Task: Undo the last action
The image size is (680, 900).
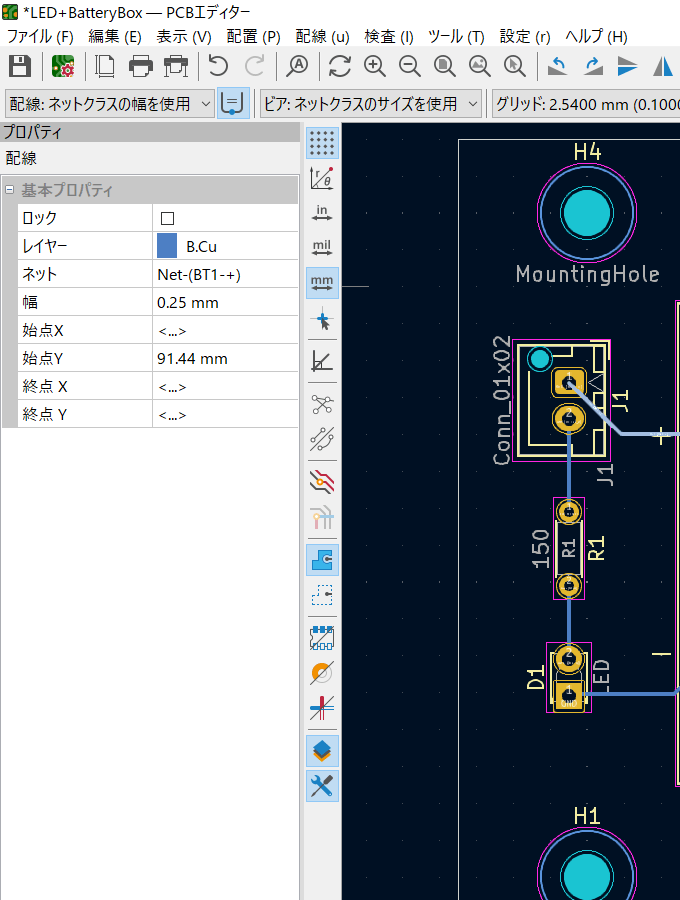Action: (x=218, y=67)
